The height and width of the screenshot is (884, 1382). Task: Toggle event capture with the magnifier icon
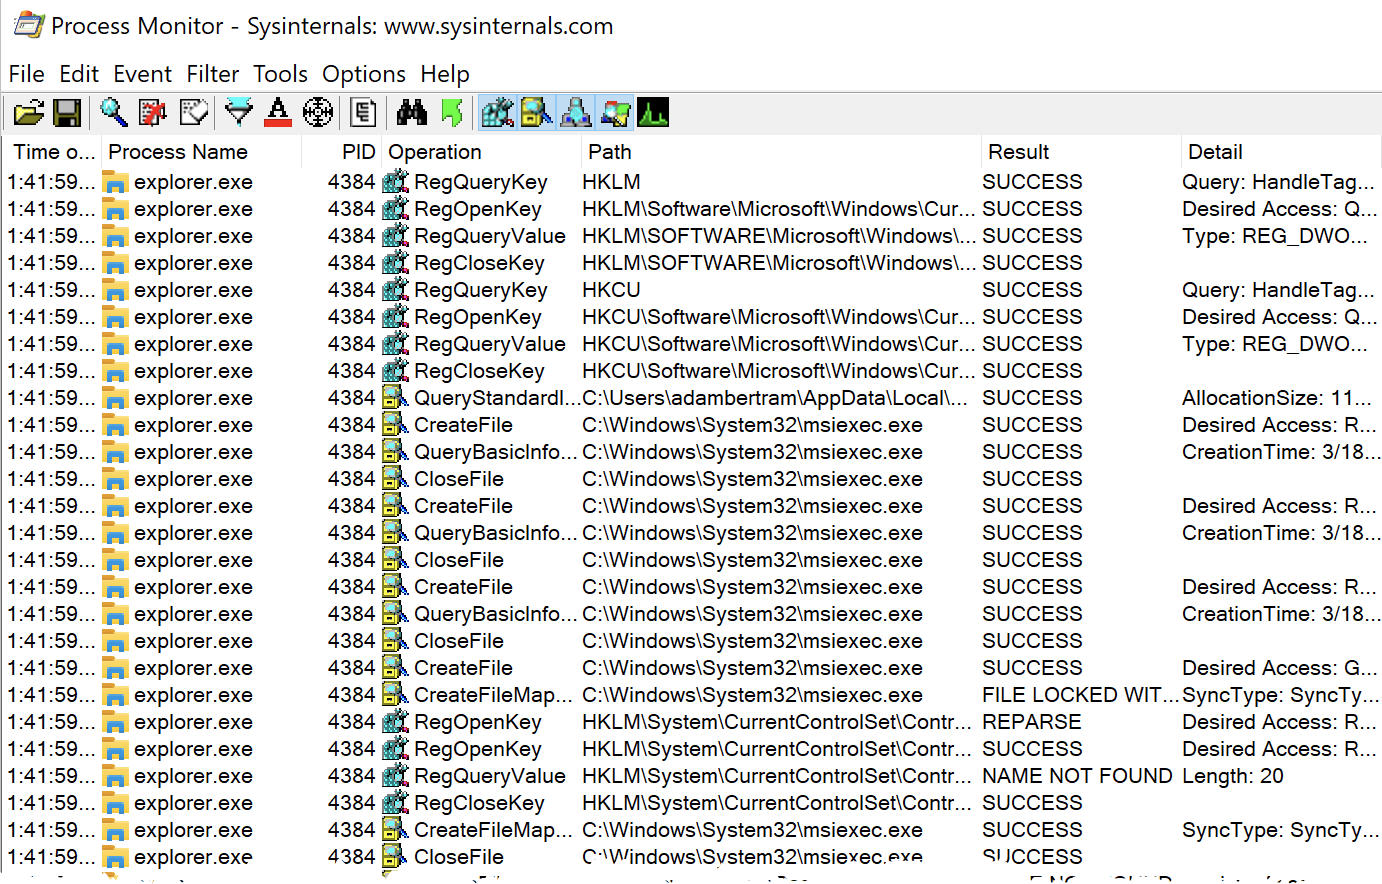[x=113, y=113]
